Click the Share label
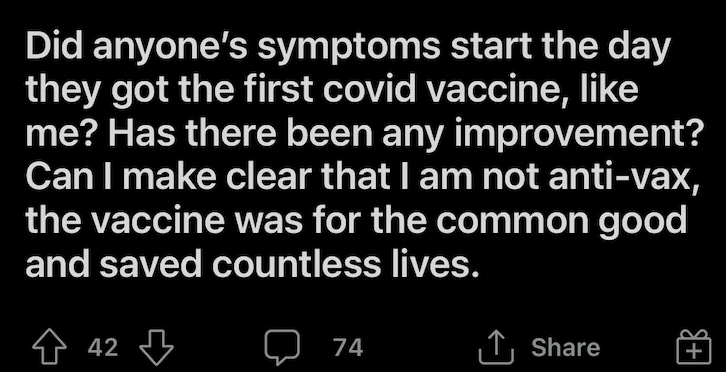The image size is (726, 372). [x=566, y=347]
